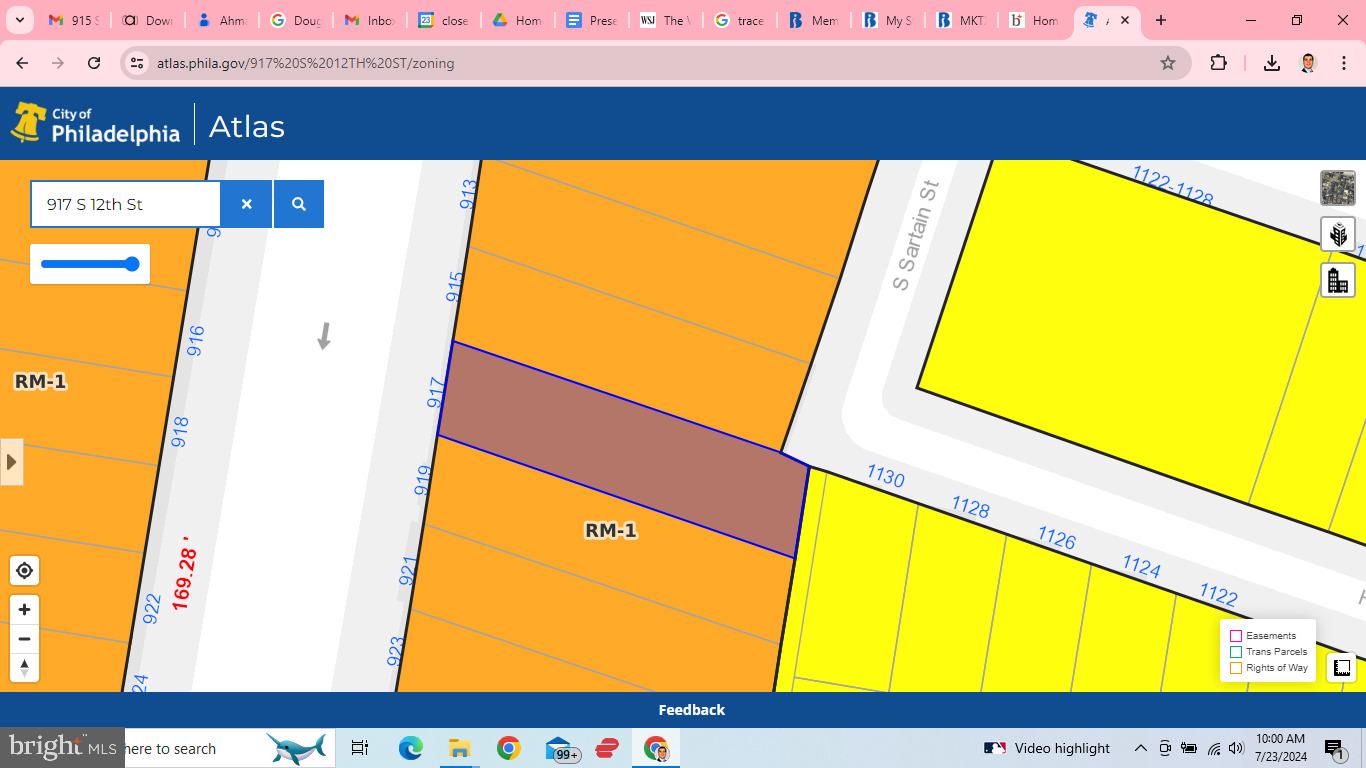Bookmark this page with the star icon
The image size is (1366, 768).
[1167, 63]
